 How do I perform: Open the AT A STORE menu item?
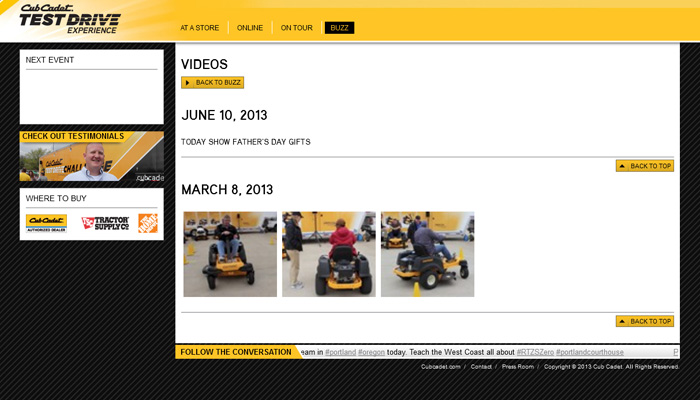click(x=200, y=28)
